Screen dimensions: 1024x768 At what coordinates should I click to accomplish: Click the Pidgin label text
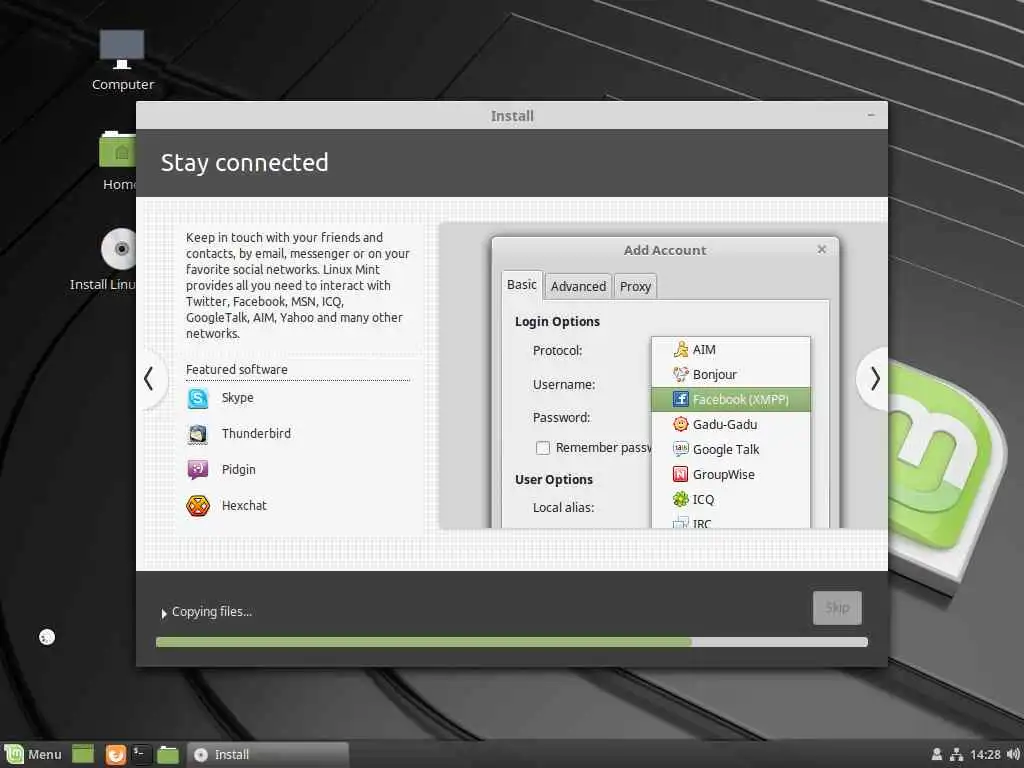coord(239,470)
